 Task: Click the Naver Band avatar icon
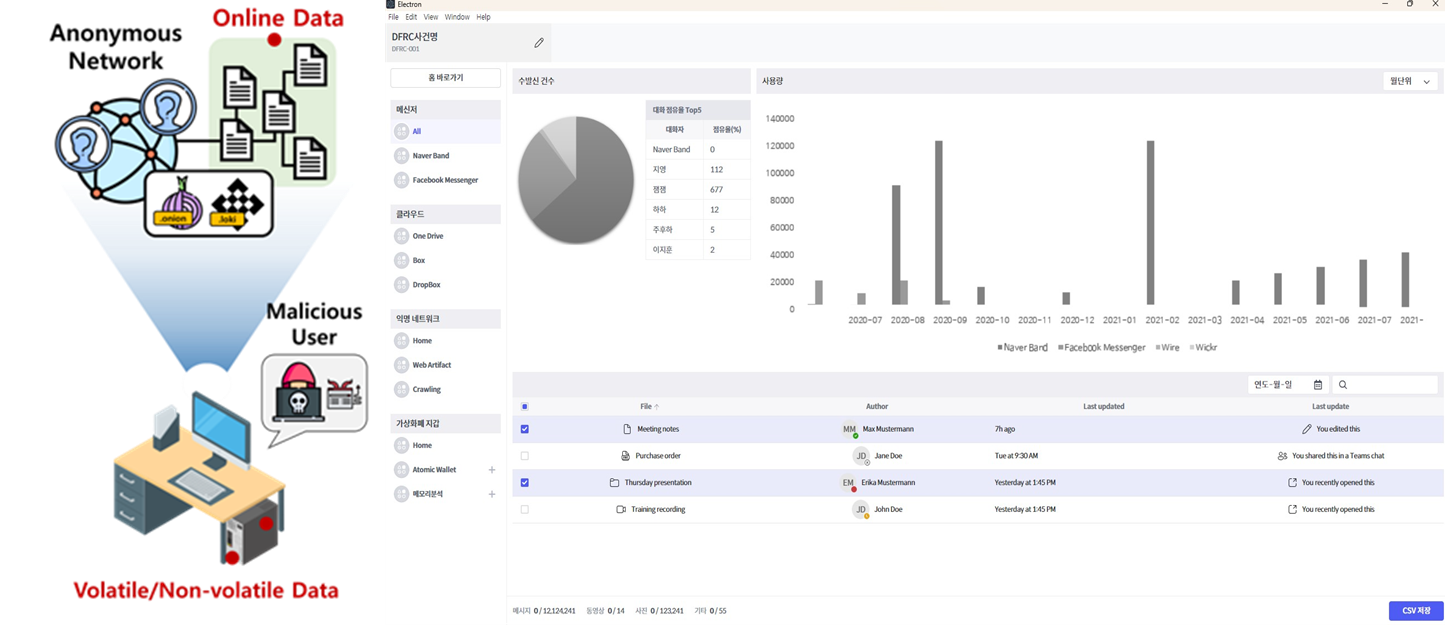(x=402, y=156)
